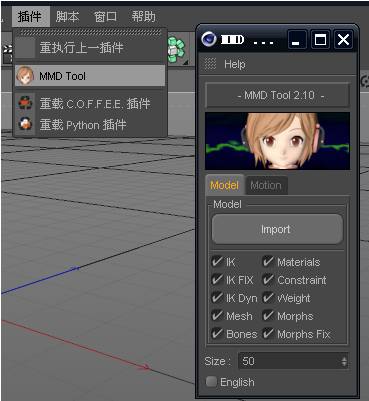The height and width of the screenshot is (401, 369).
Task: Open the 窗口 menu
Action: coord(105,17)
